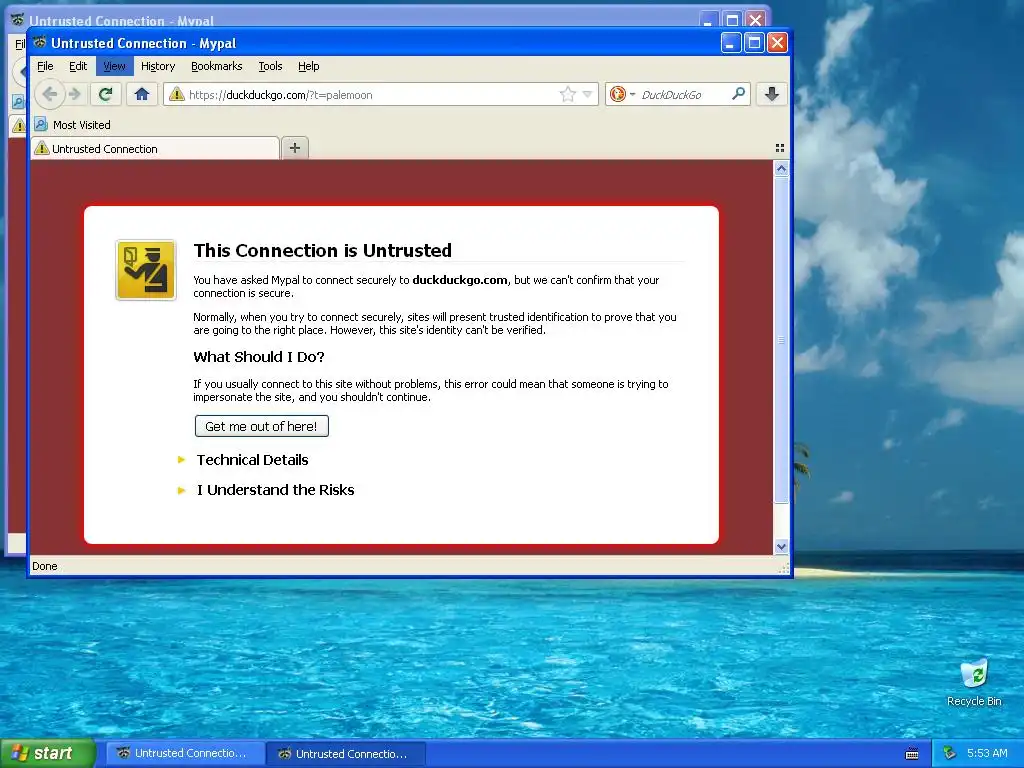Click the Done status bar text
Image resolution: width=1024 pixels, height=768 pixels.
(x=44, y=566)
